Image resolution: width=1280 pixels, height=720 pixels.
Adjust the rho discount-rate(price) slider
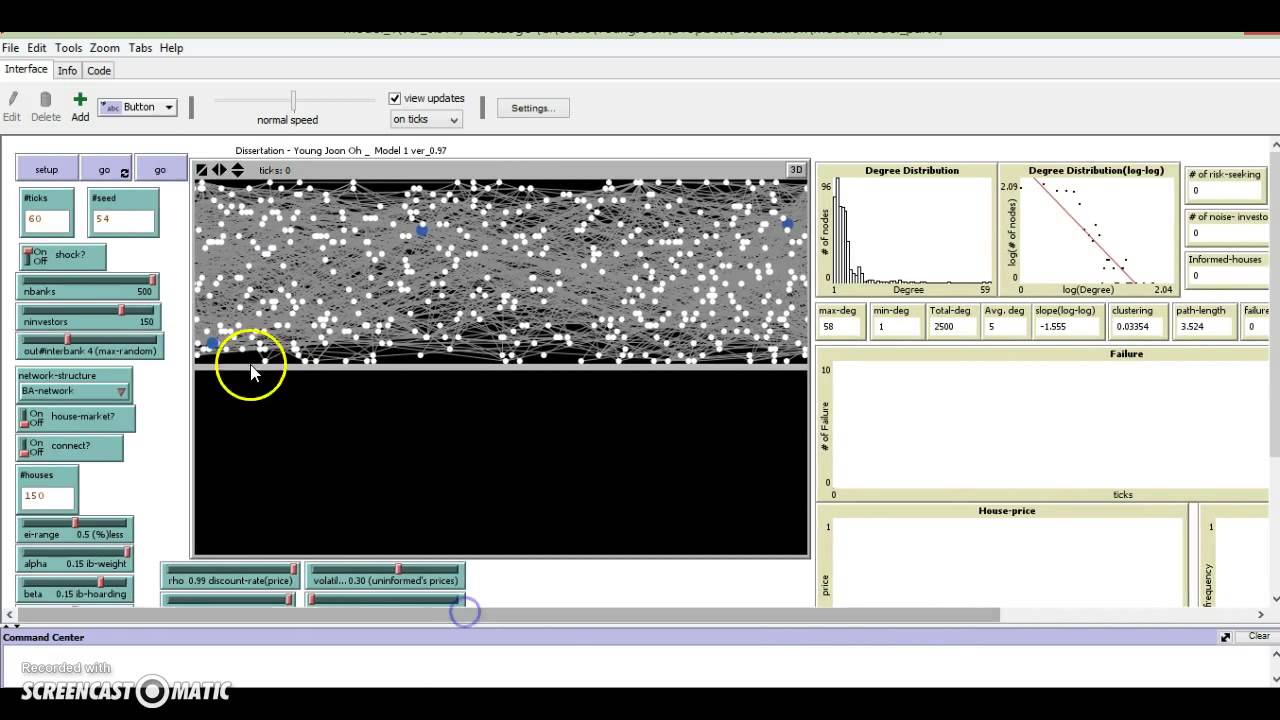(230, 575)
